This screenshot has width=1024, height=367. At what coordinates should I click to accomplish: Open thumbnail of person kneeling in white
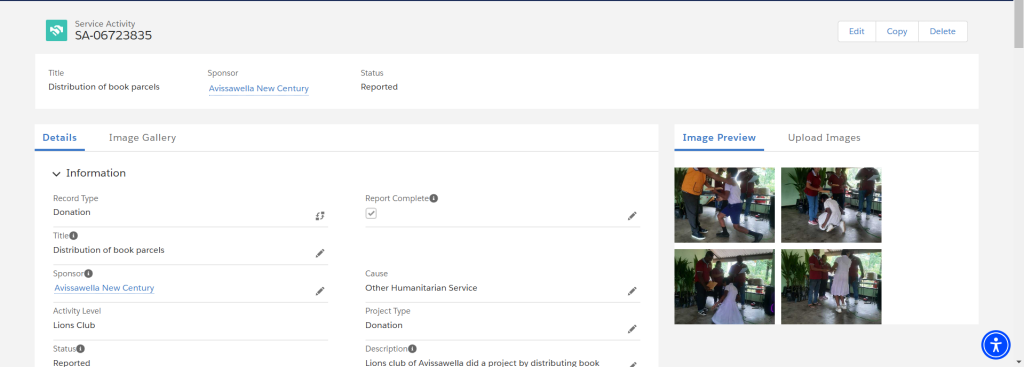831,205
